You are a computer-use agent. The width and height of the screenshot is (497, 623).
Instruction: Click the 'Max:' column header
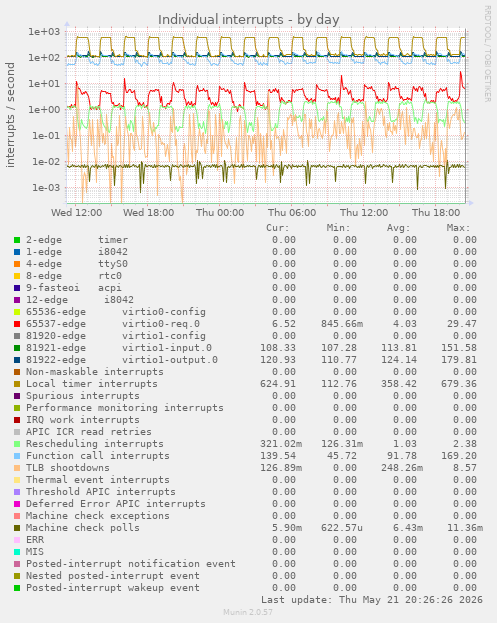[x=458, y=228]
